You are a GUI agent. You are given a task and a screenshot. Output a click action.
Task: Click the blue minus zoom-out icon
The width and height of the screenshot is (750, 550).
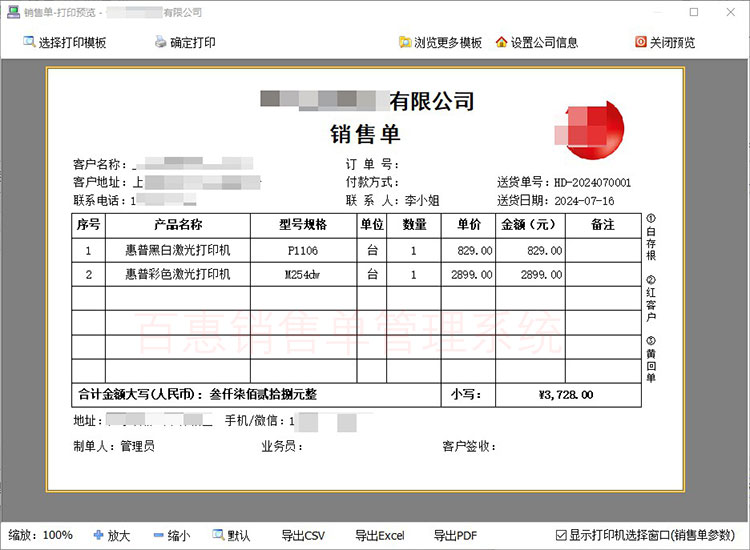pos(159,535)
